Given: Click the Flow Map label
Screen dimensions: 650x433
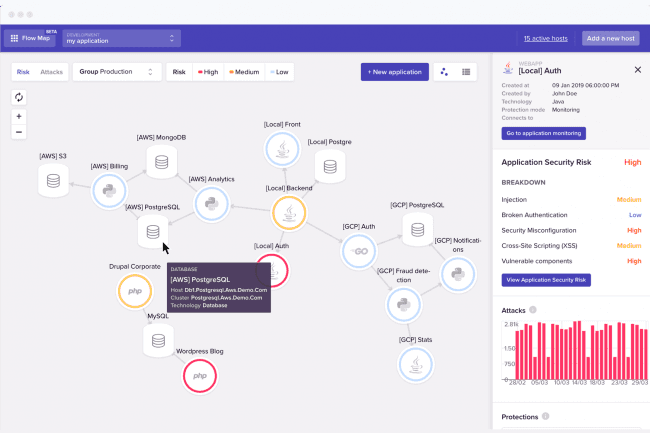Looking at the screenshot, I should pos(36,38).
